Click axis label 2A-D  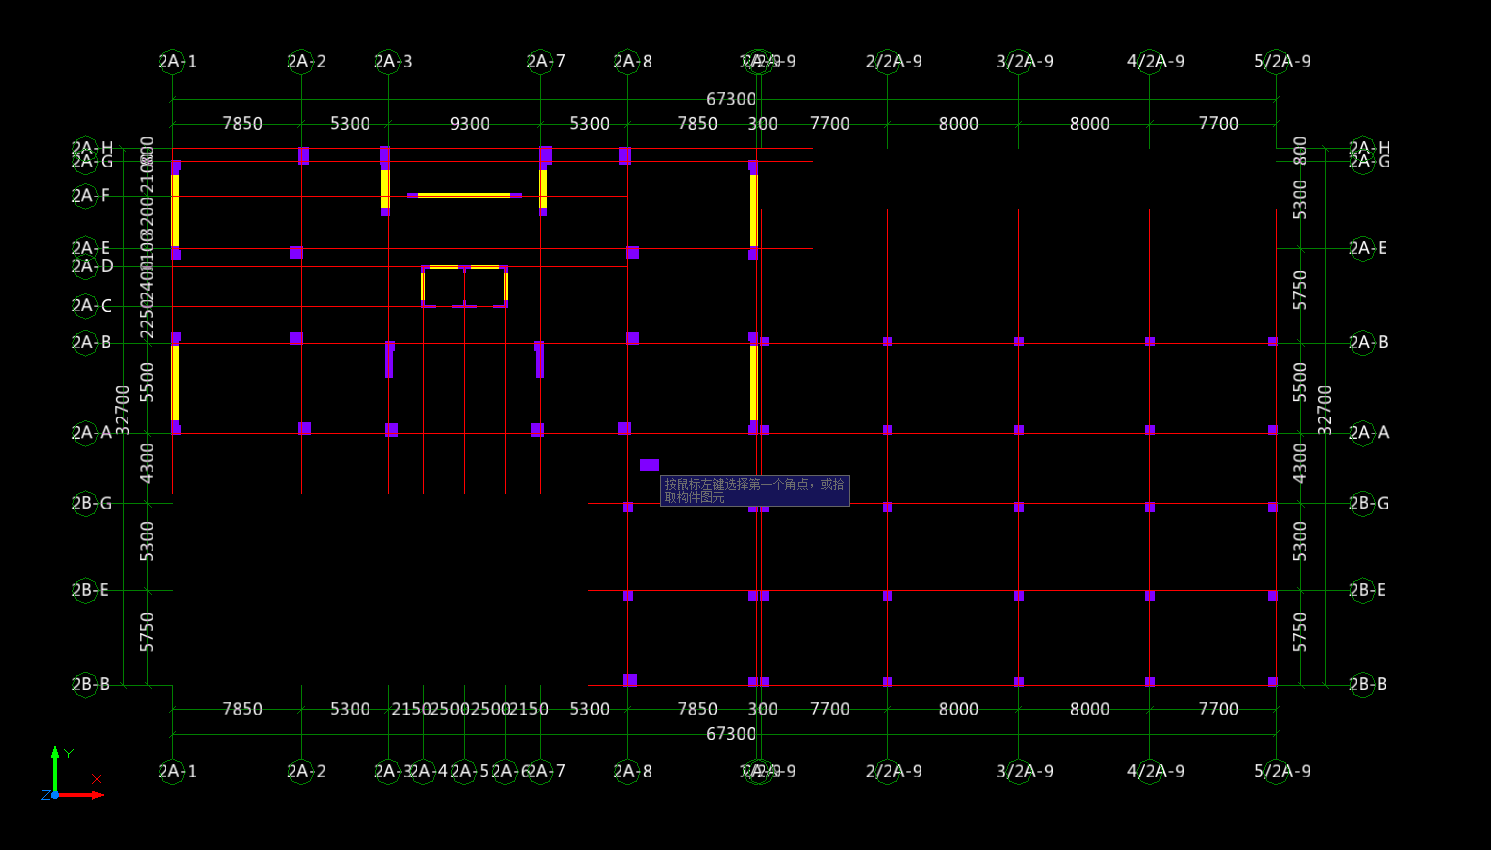point(92,266)
